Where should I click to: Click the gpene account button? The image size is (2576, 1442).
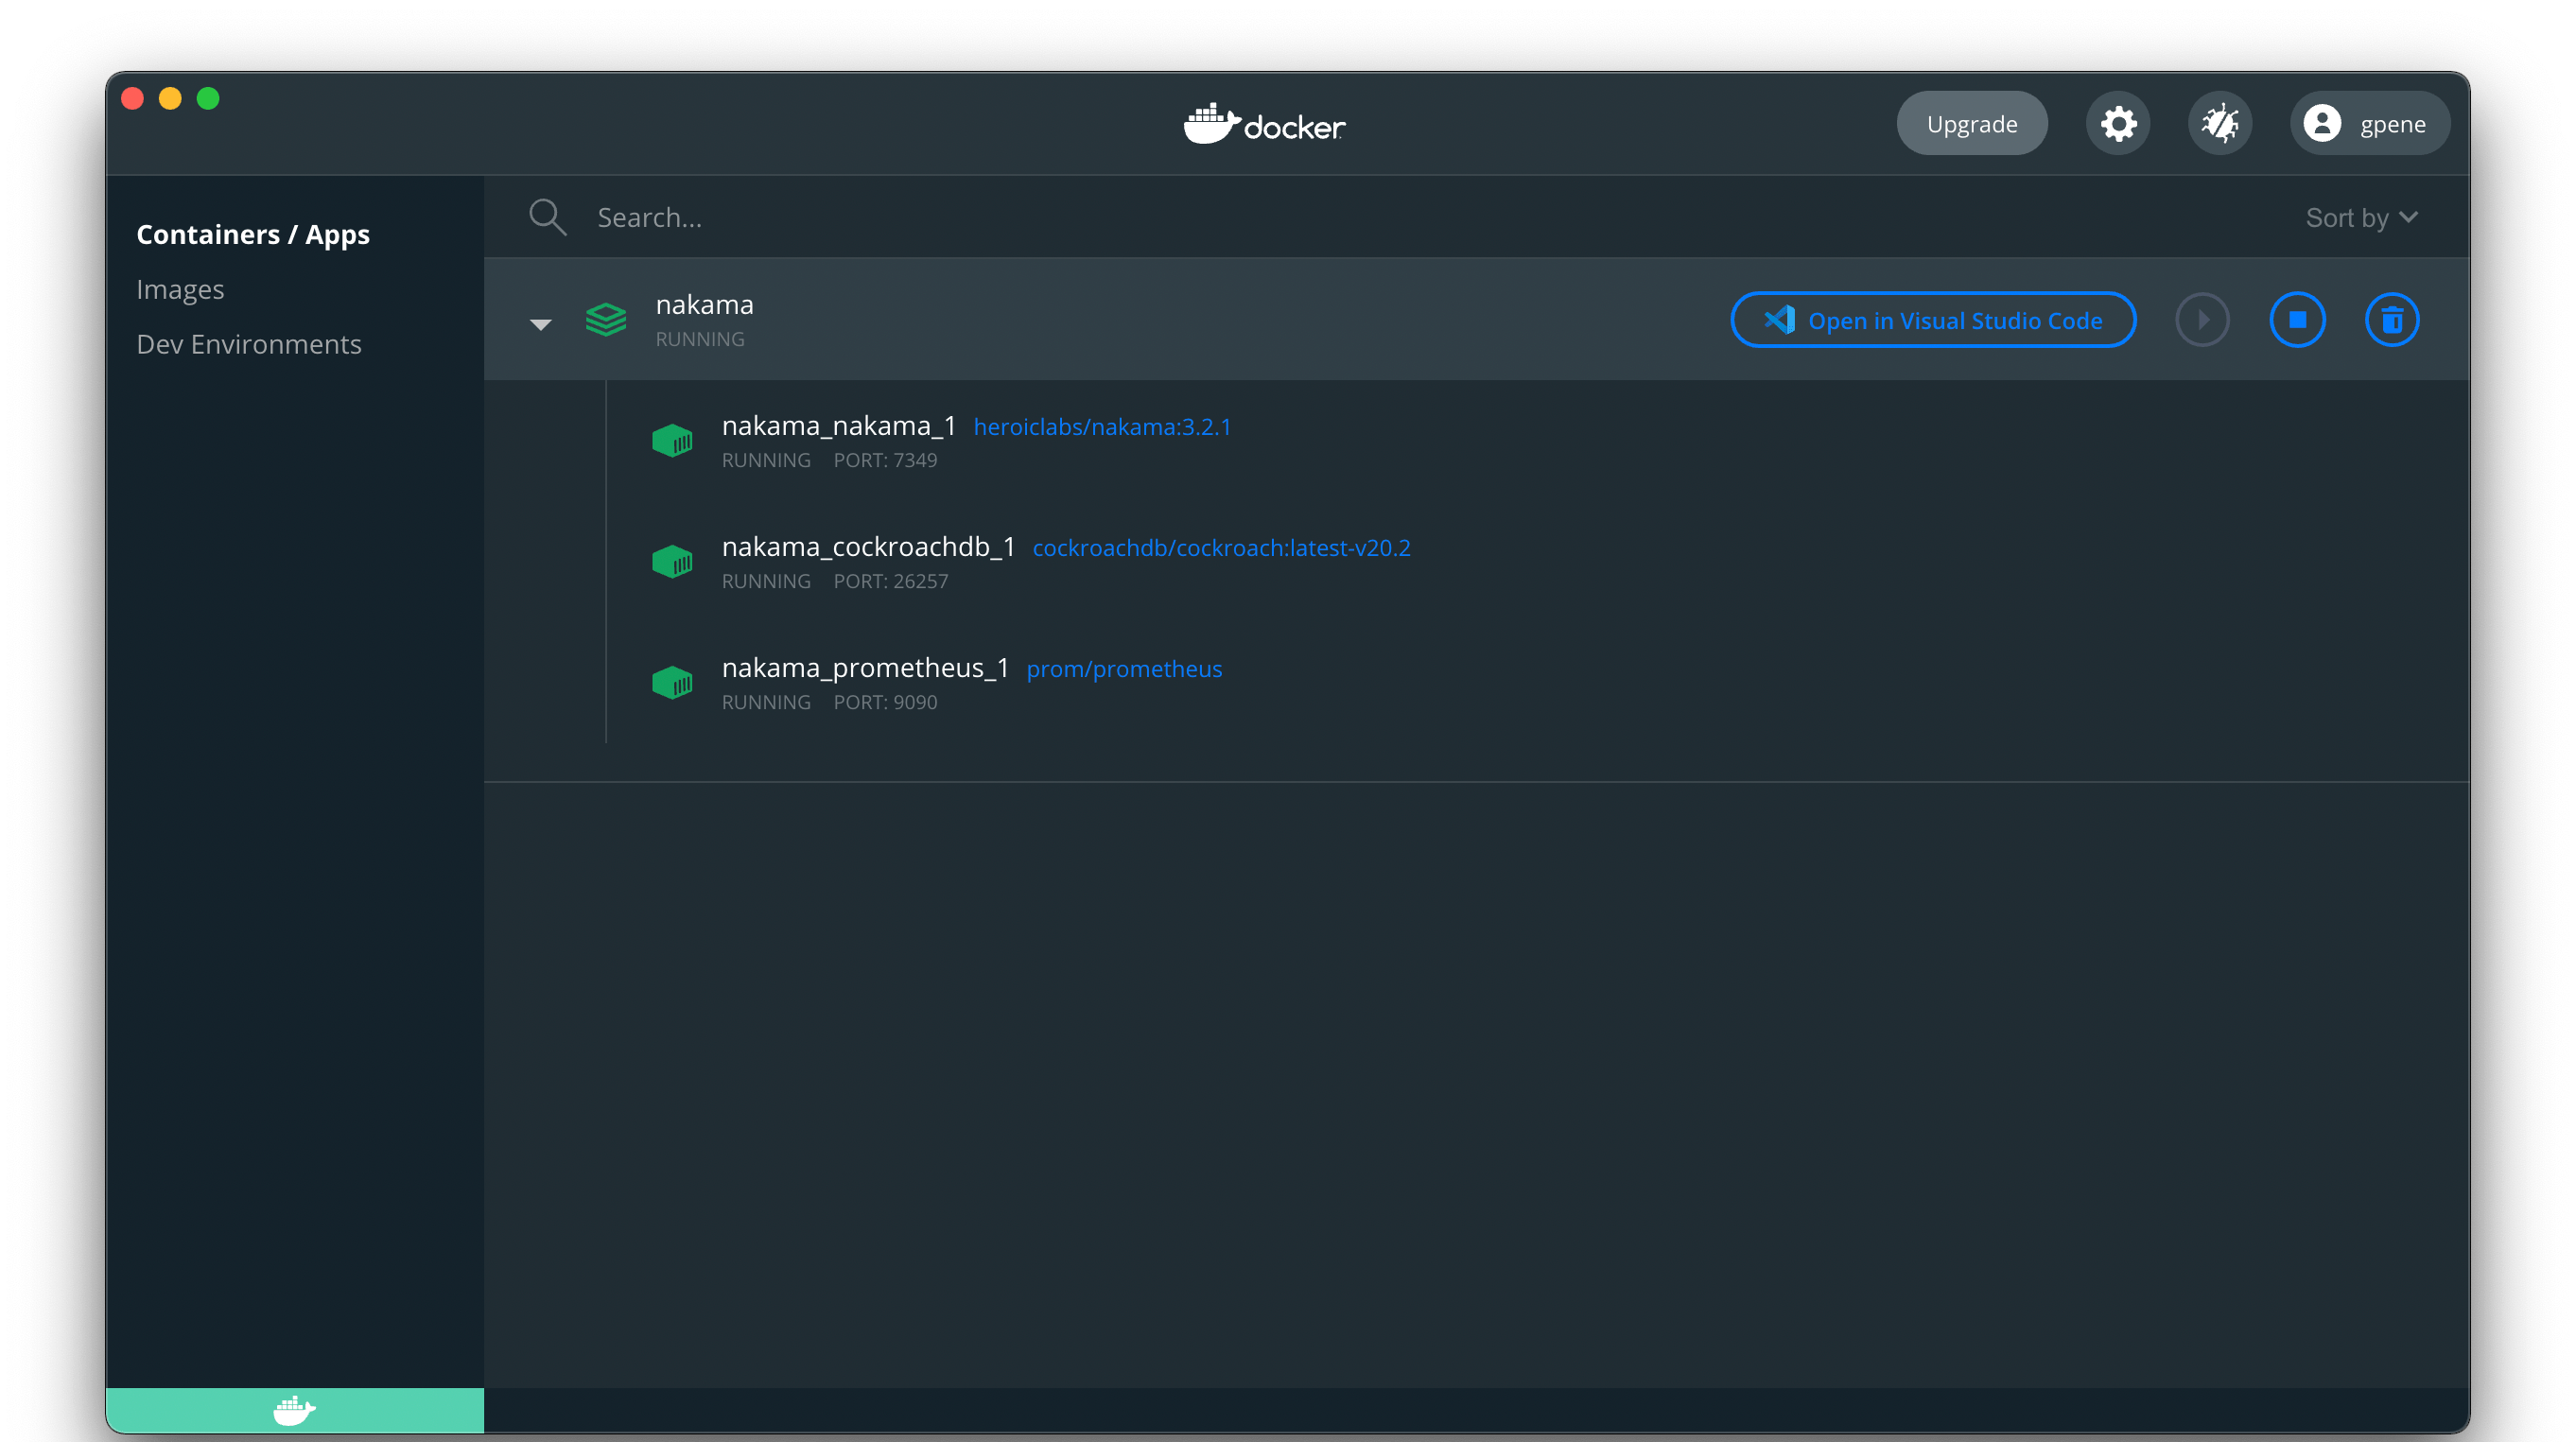click(2369, 124)
